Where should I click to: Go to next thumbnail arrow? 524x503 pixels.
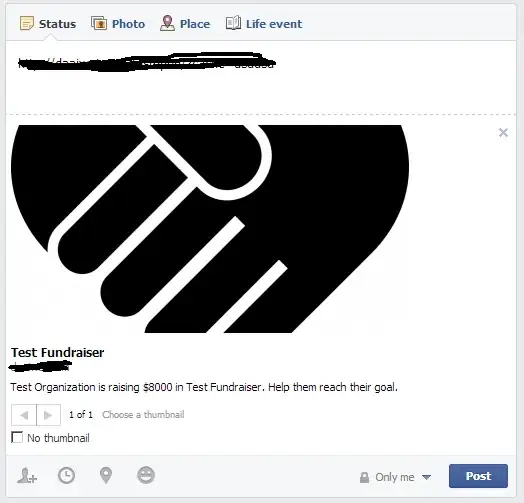(x=48, y=415)
